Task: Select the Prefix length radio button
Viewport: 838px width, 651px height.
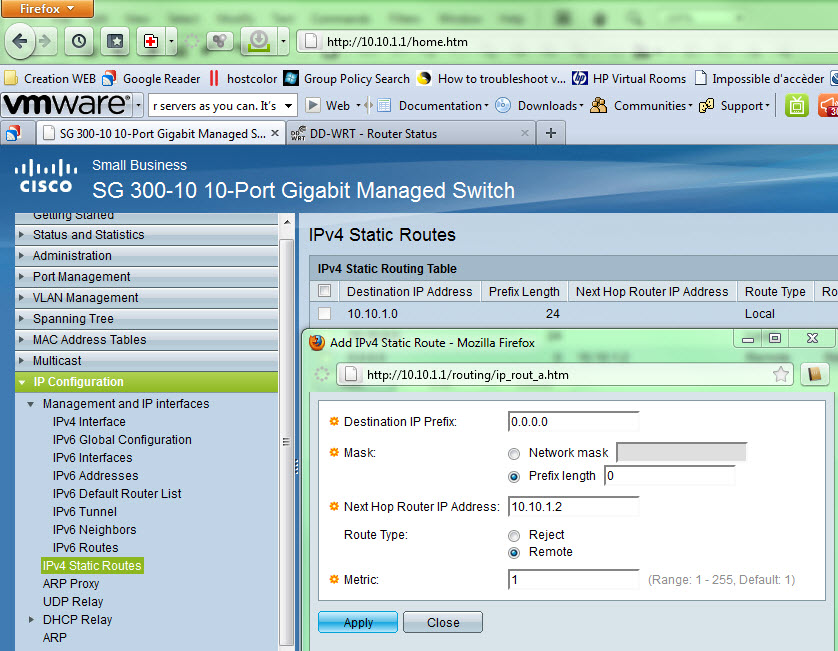Action: [x=514, y=477]
